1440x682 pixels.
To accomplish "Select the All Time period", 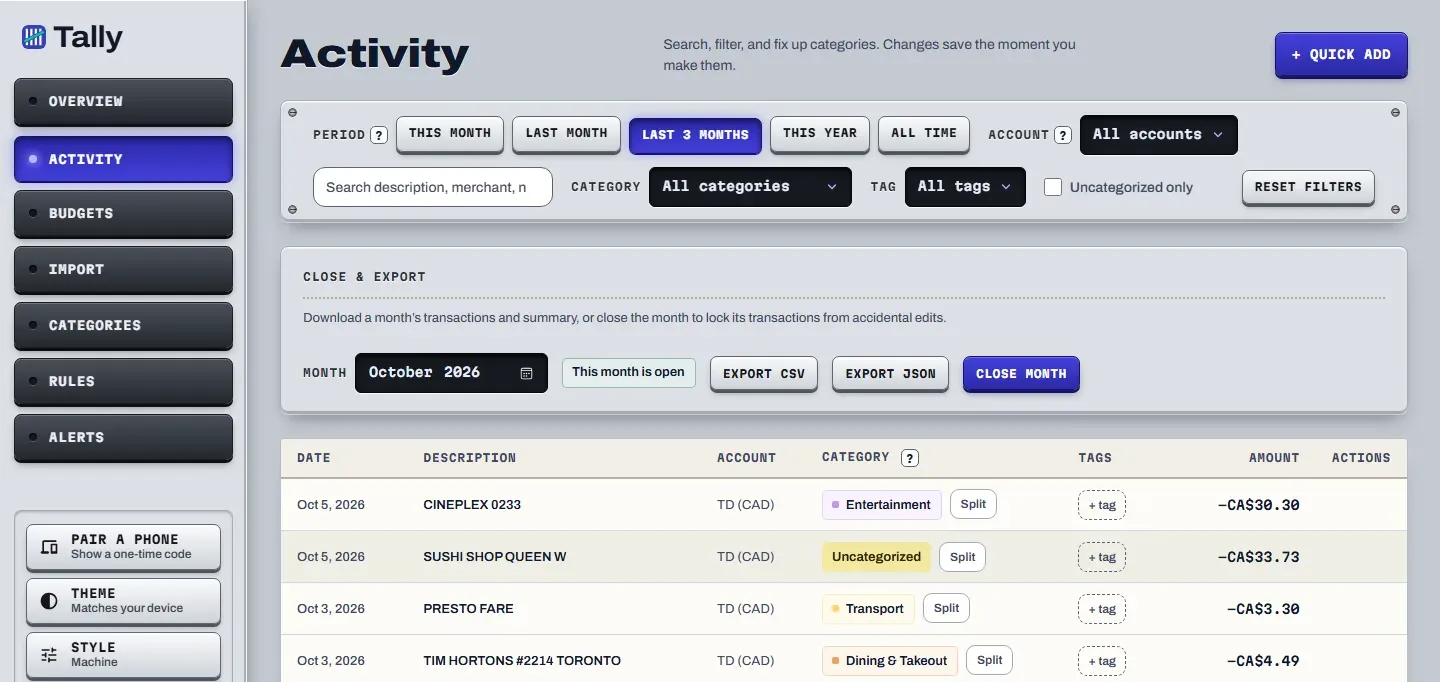I will pyautogui.click(x=924, y=134).
